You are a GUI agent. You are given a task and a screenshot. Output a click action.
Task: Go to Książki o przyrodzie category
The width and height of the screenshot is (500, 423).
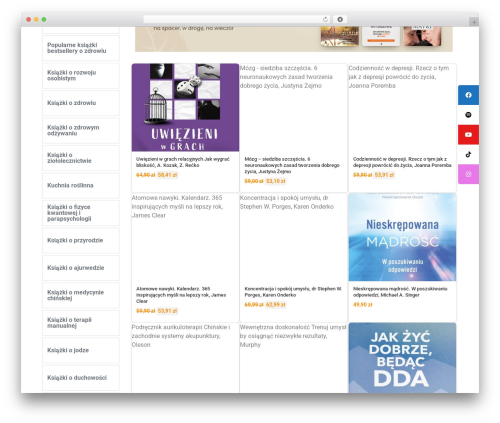(81, 240)
